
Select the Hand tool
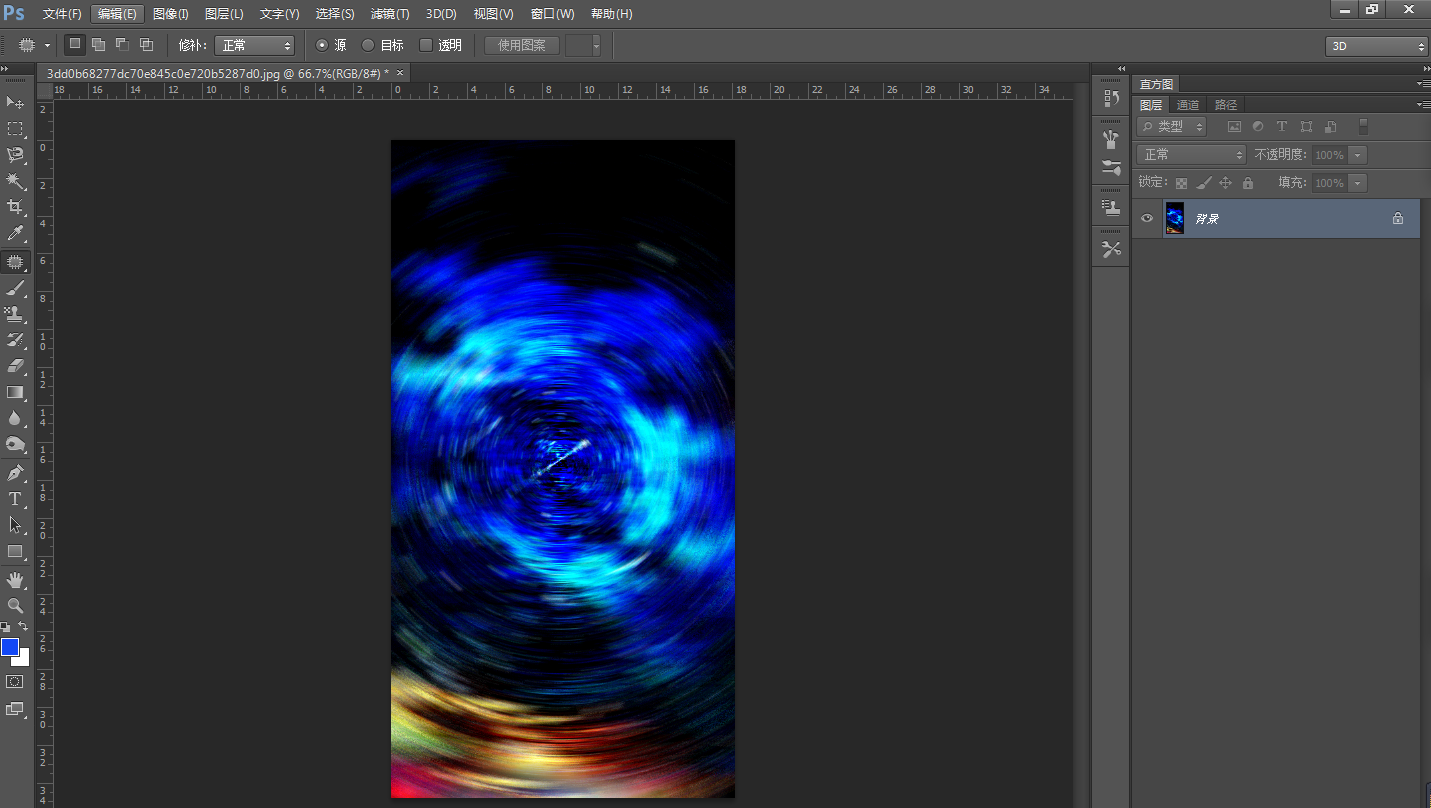[15, 579]
